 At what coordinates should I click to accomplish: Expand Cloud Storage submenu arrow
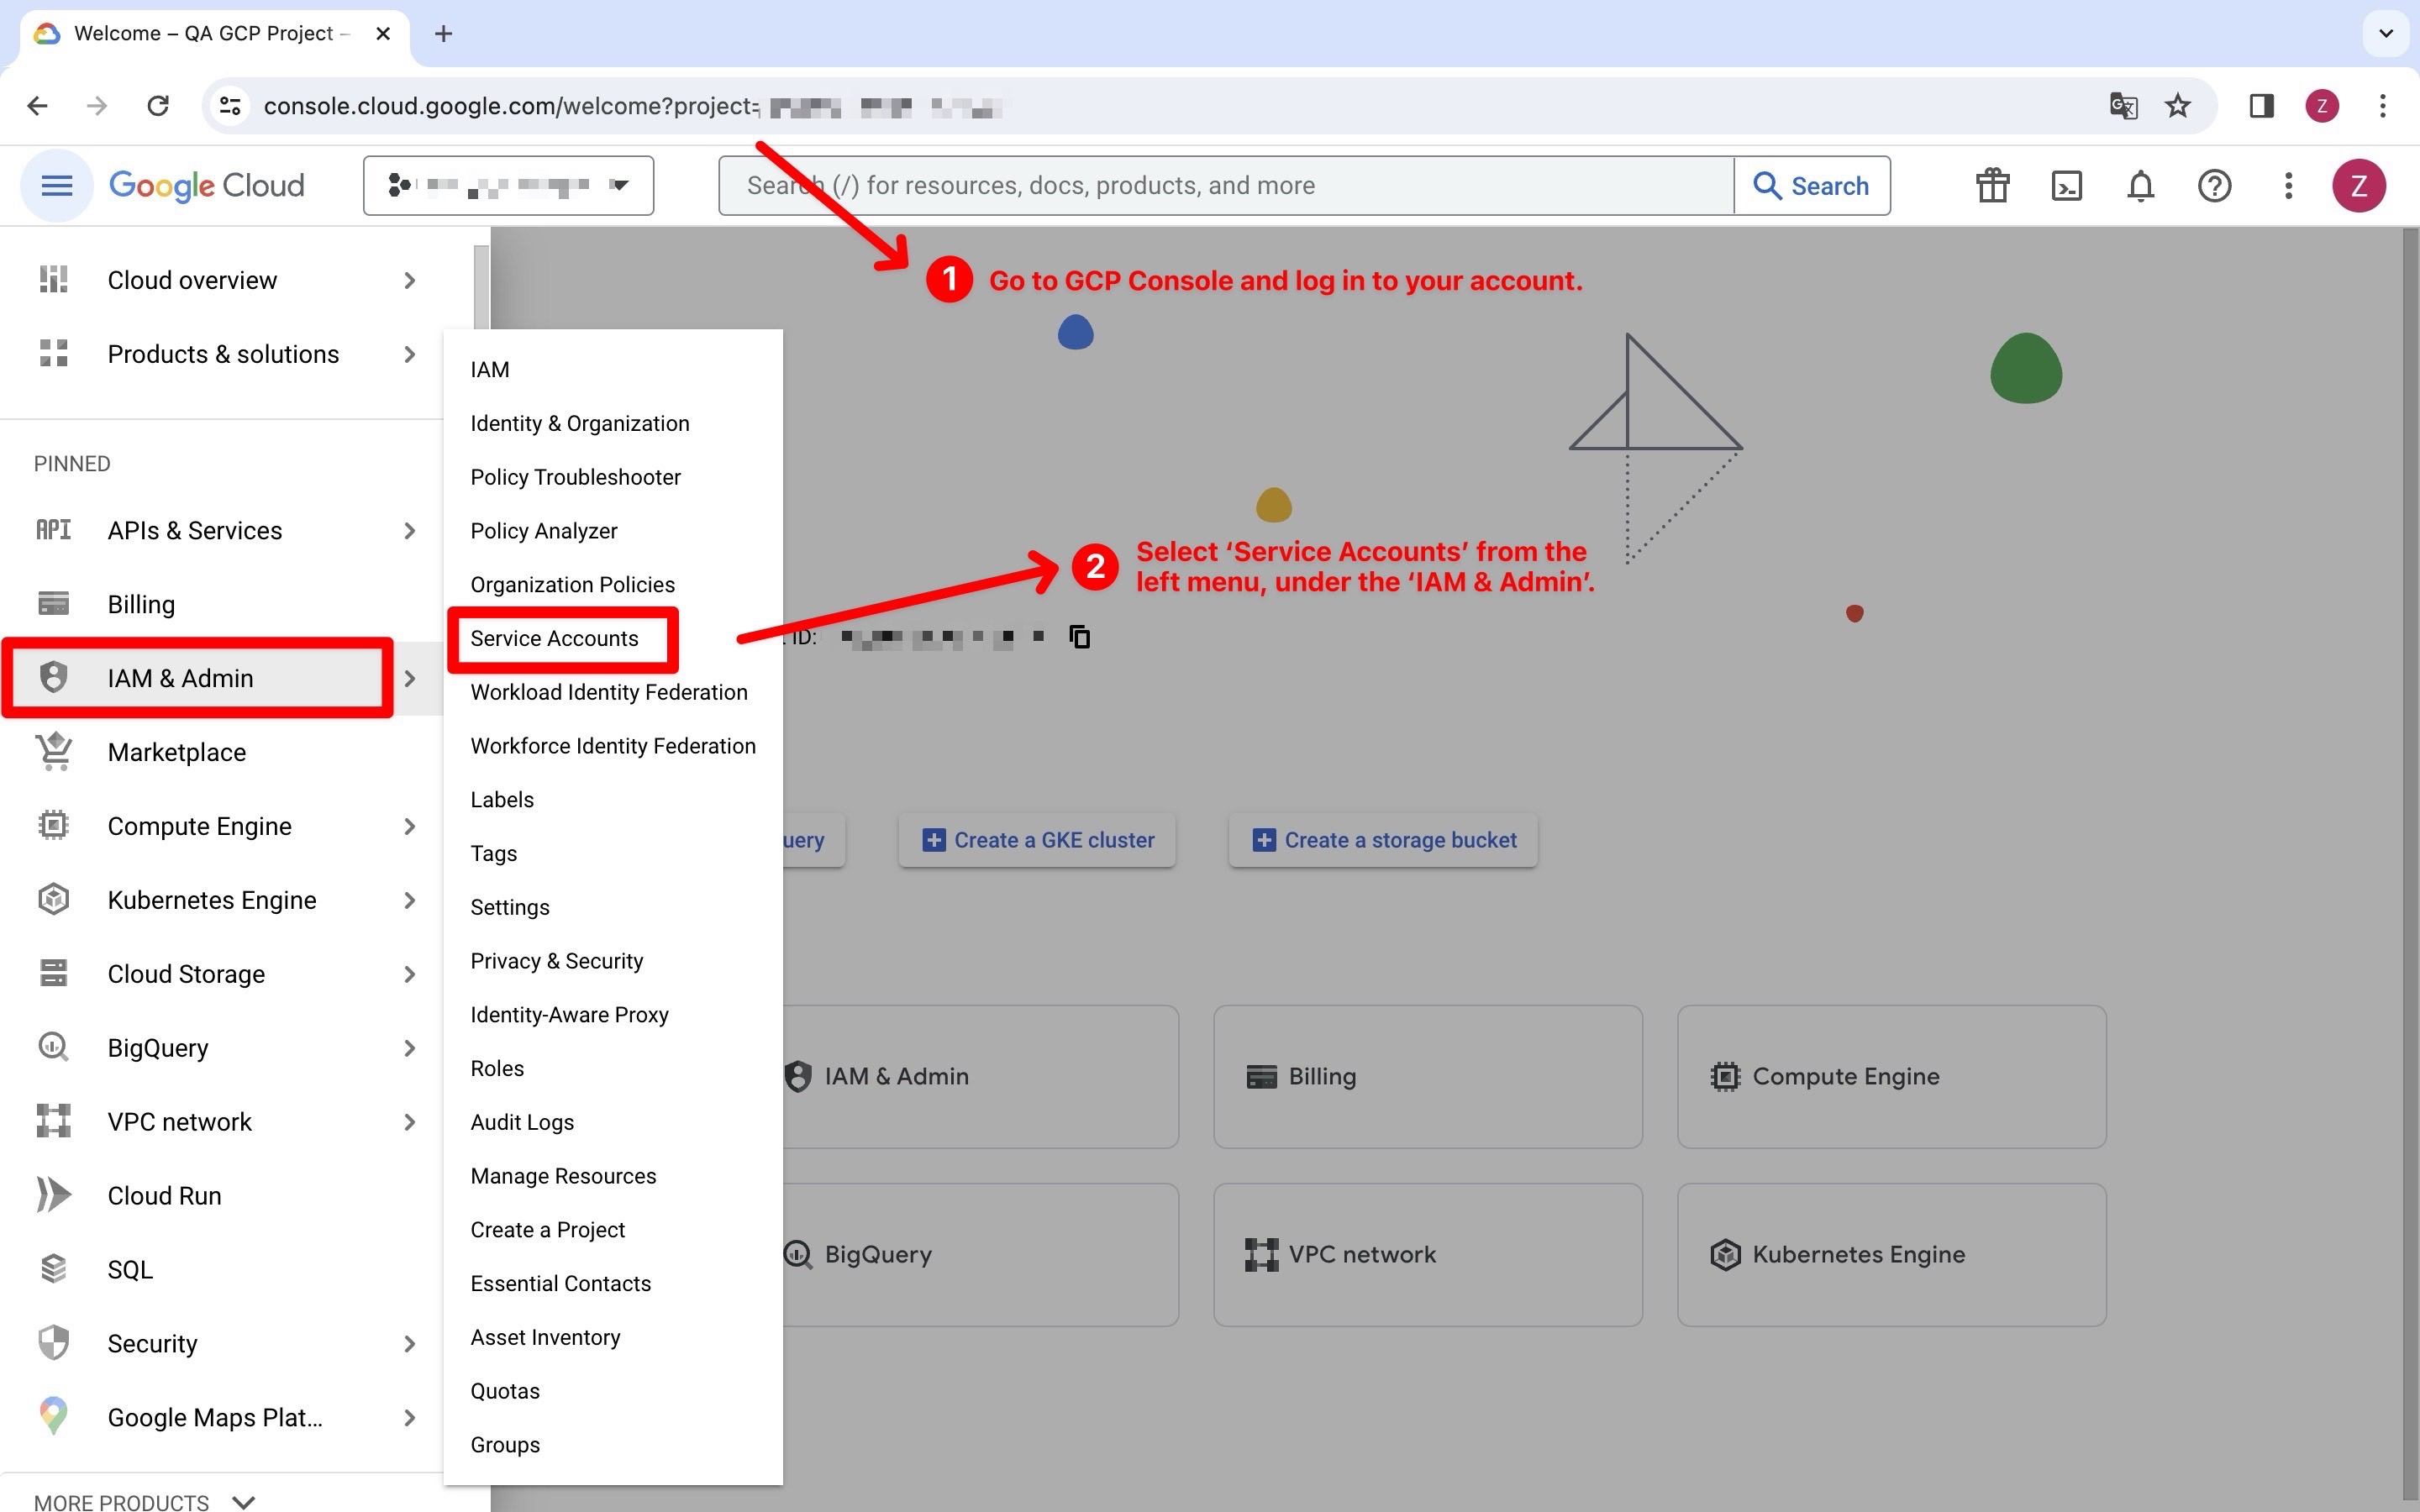(x=409, y=974)
